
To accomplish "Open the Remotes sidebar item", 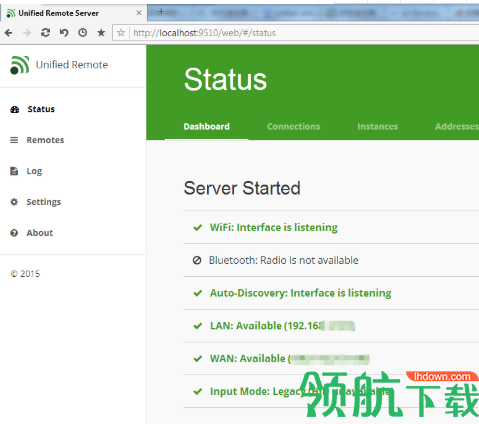I will [45, 140].
